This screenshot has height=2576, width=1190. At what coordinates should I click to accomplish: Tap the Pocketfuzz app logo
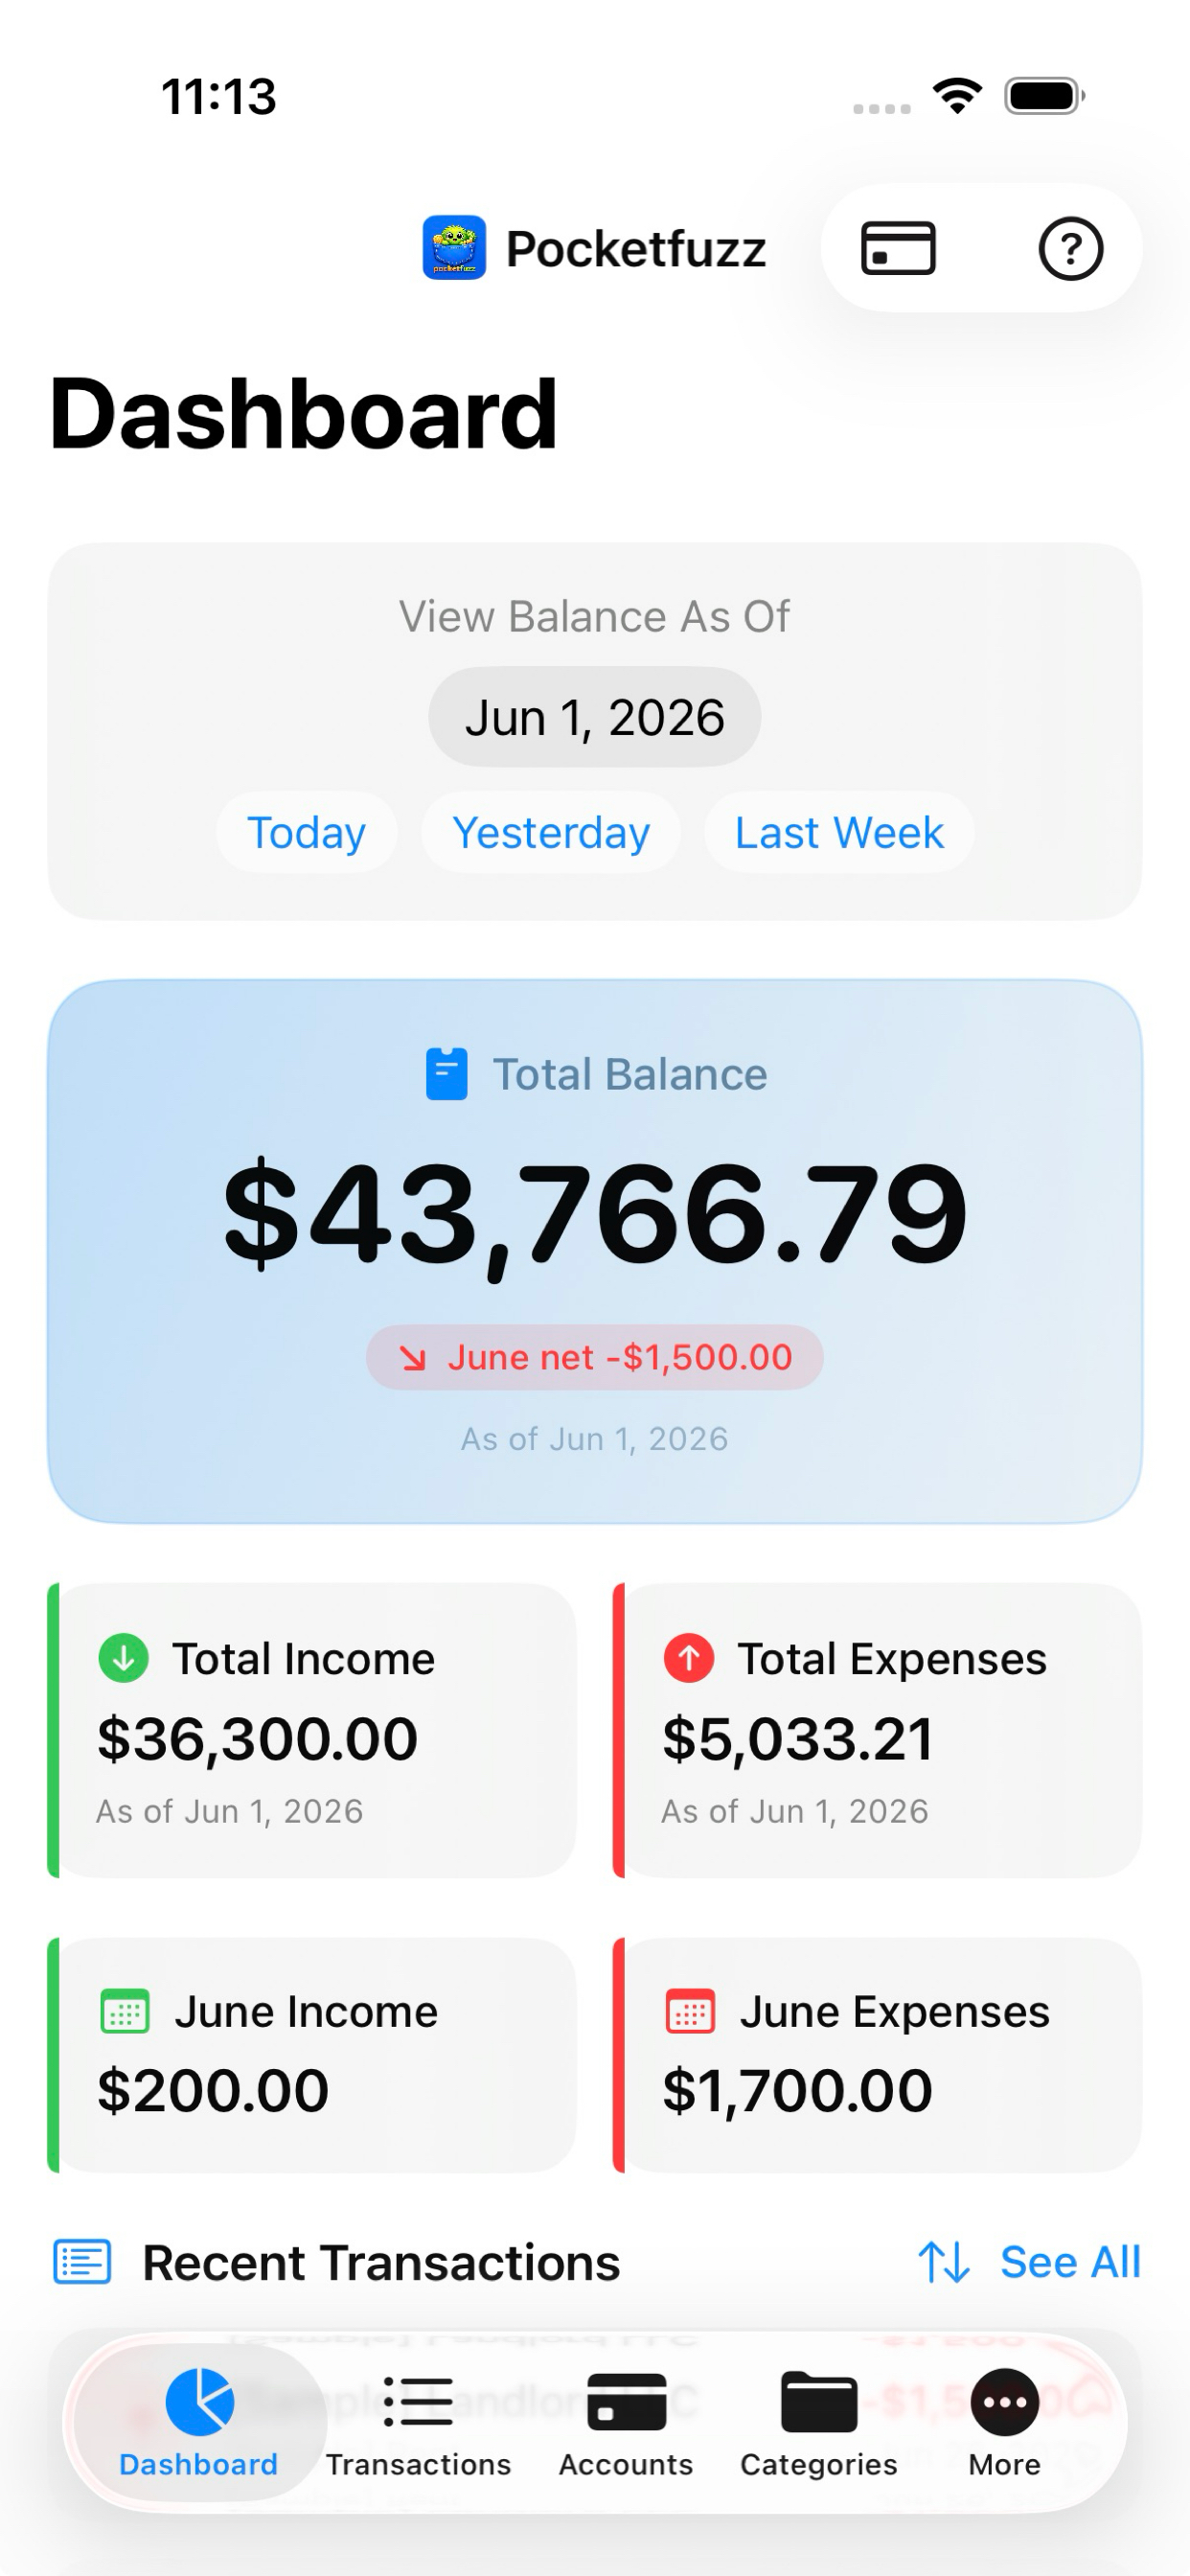[454, 248]
